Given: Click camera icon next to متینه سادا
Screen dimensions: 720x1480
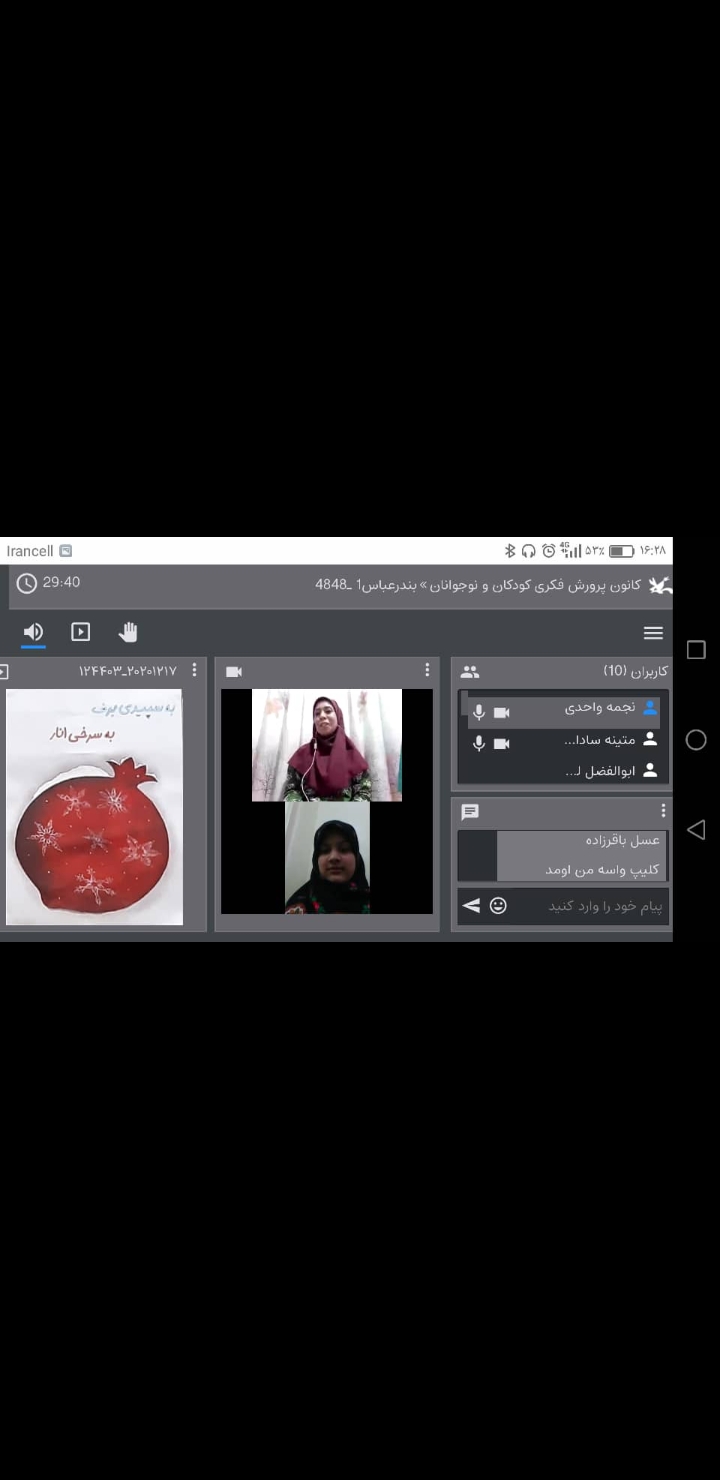Looking at the screenshot, I should pos(502,743).
